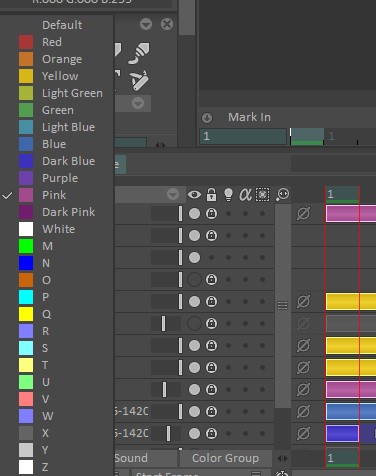Click the empty-set icon of dark blue block layer
Image resolution: width=376 pixels, height=476 pixels.
coord(303,434)
